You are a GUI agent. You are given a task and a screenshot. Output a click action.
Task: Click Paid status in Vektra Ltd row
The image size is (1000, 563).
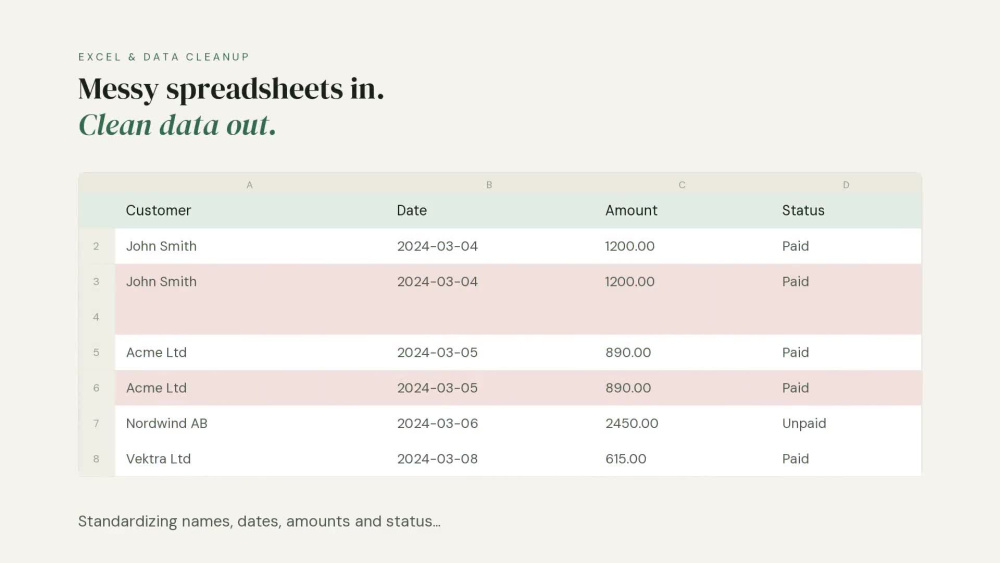click(795, 458)
